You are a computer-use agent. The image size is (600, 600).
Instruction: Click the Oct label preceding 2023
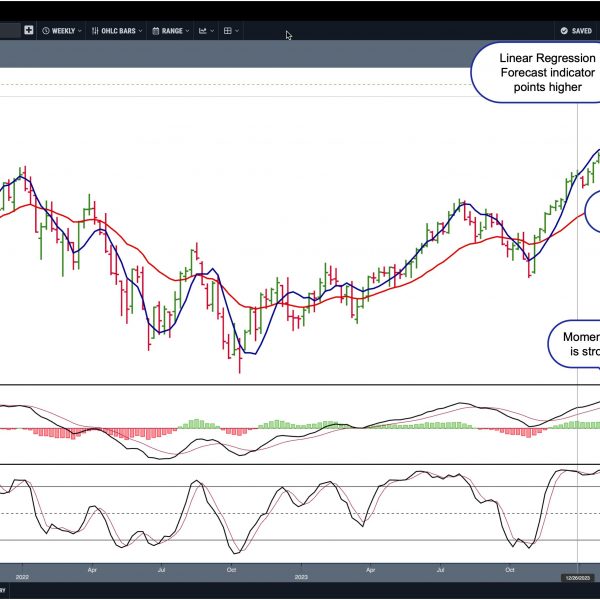click(231, 570)
